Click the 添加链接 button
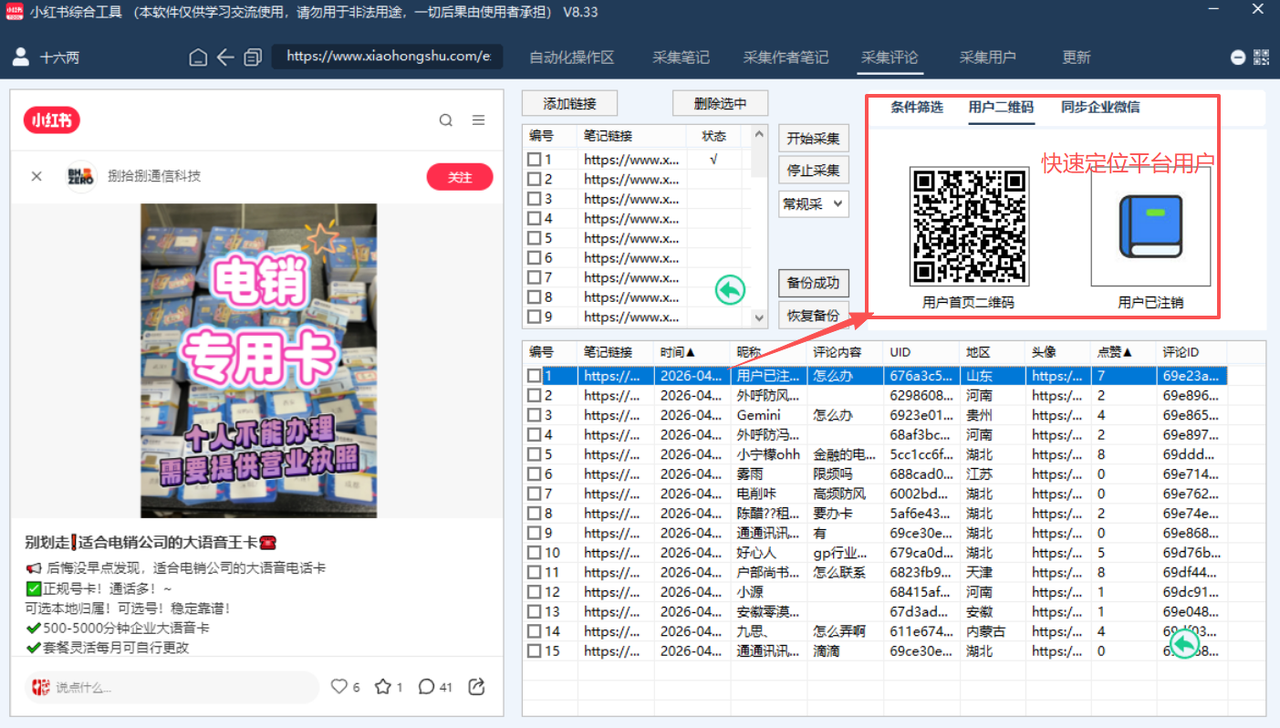1280x728 pixels. click(x=569, y=104)
